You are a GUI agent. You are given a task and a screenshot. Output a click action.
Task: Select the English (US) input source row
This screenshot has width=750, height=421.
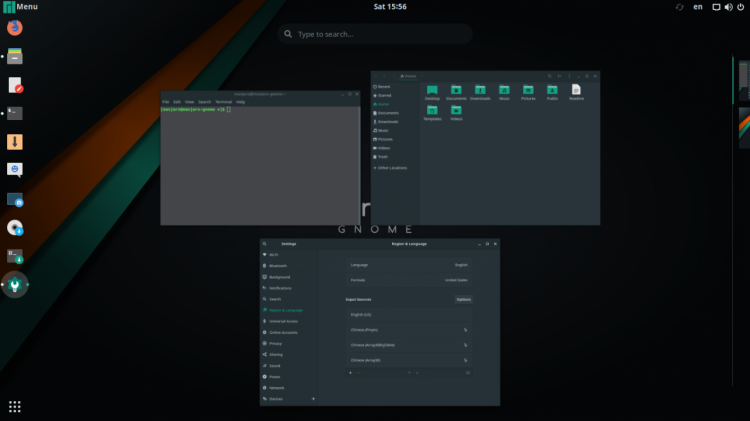point(409,315)
